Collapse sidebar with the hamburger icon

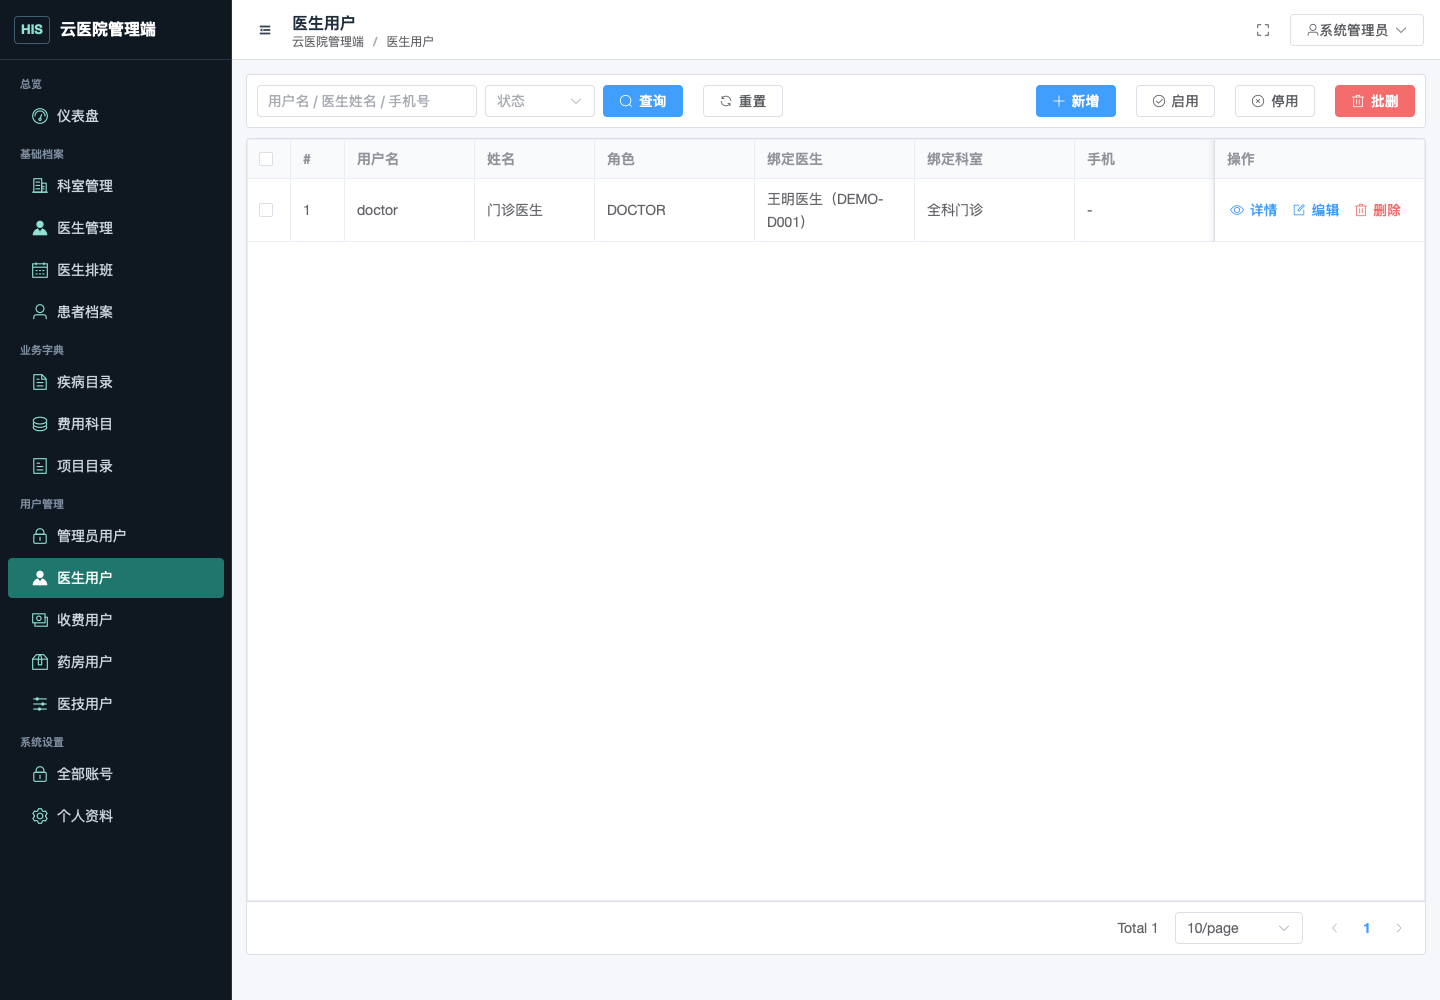click(265, 30)
